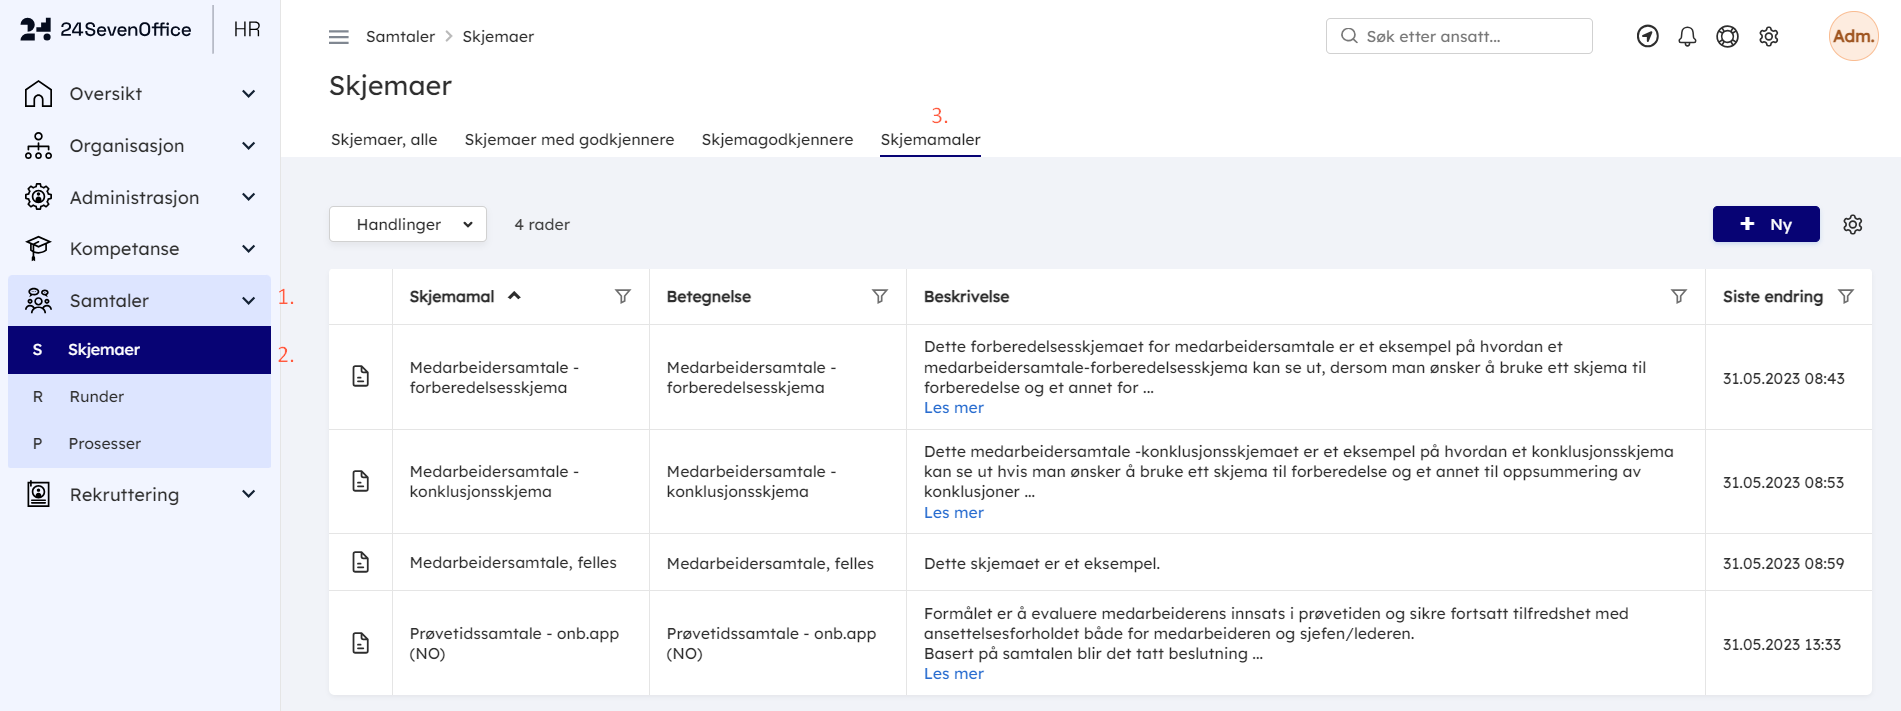Open the Handlinger dropdown
Screen dimensions: 1901x711
[x=408, y=224]
